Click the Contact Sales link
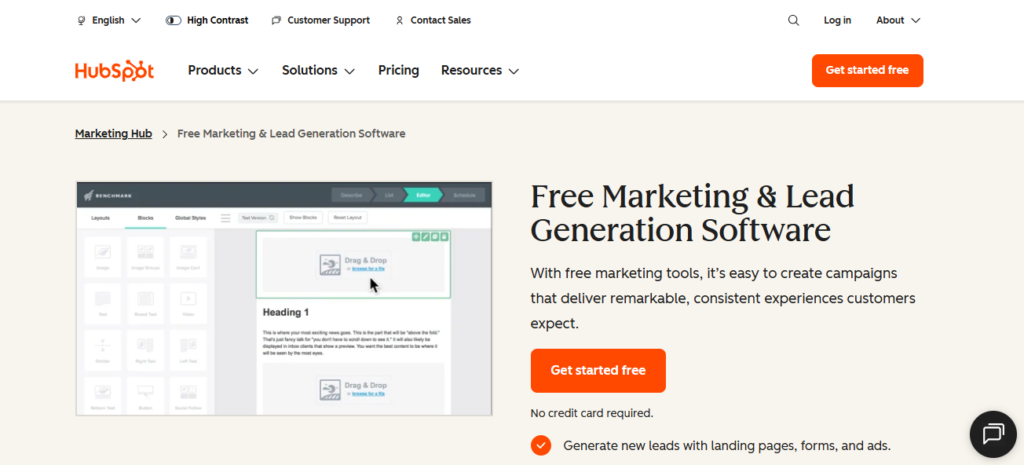The width and height of the screenshot is (1024, 465). click(x=433, y=20)
